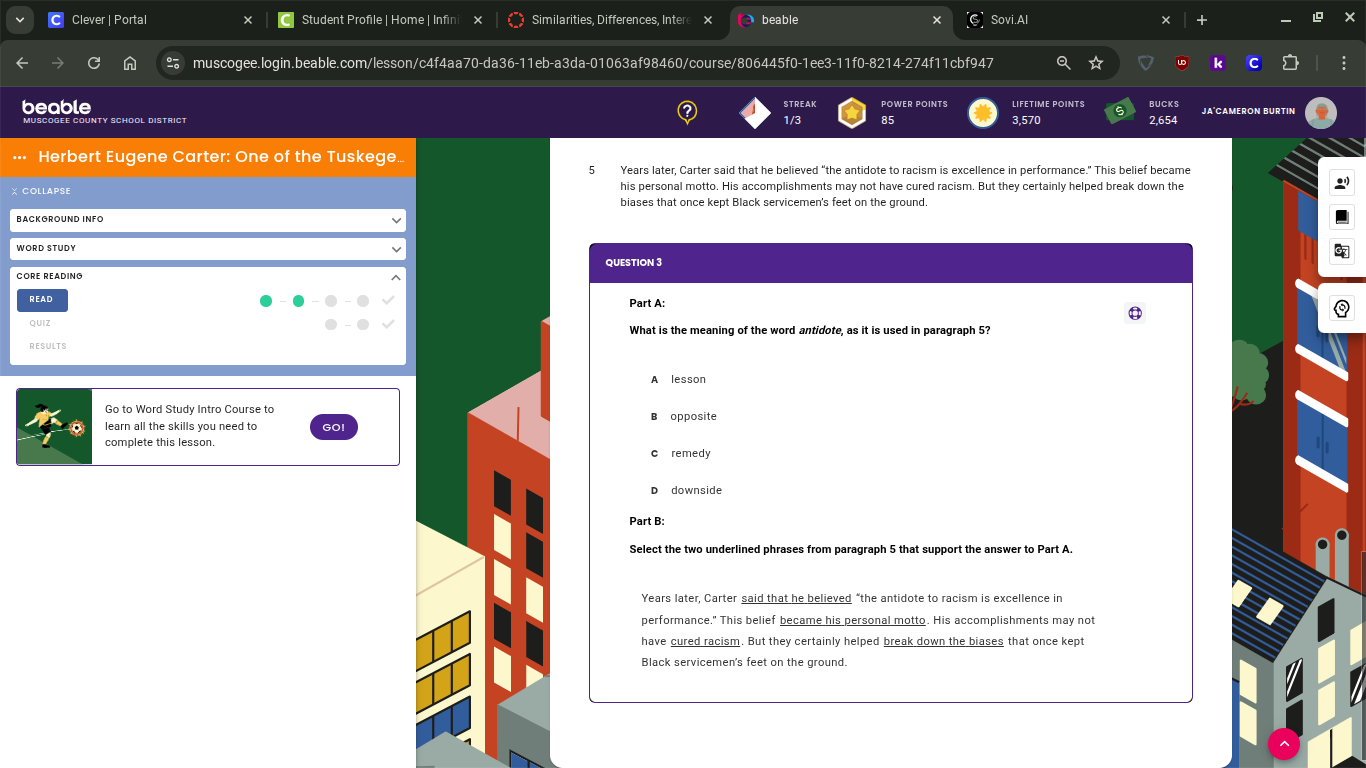Open the dictionary book icon

1341,217
